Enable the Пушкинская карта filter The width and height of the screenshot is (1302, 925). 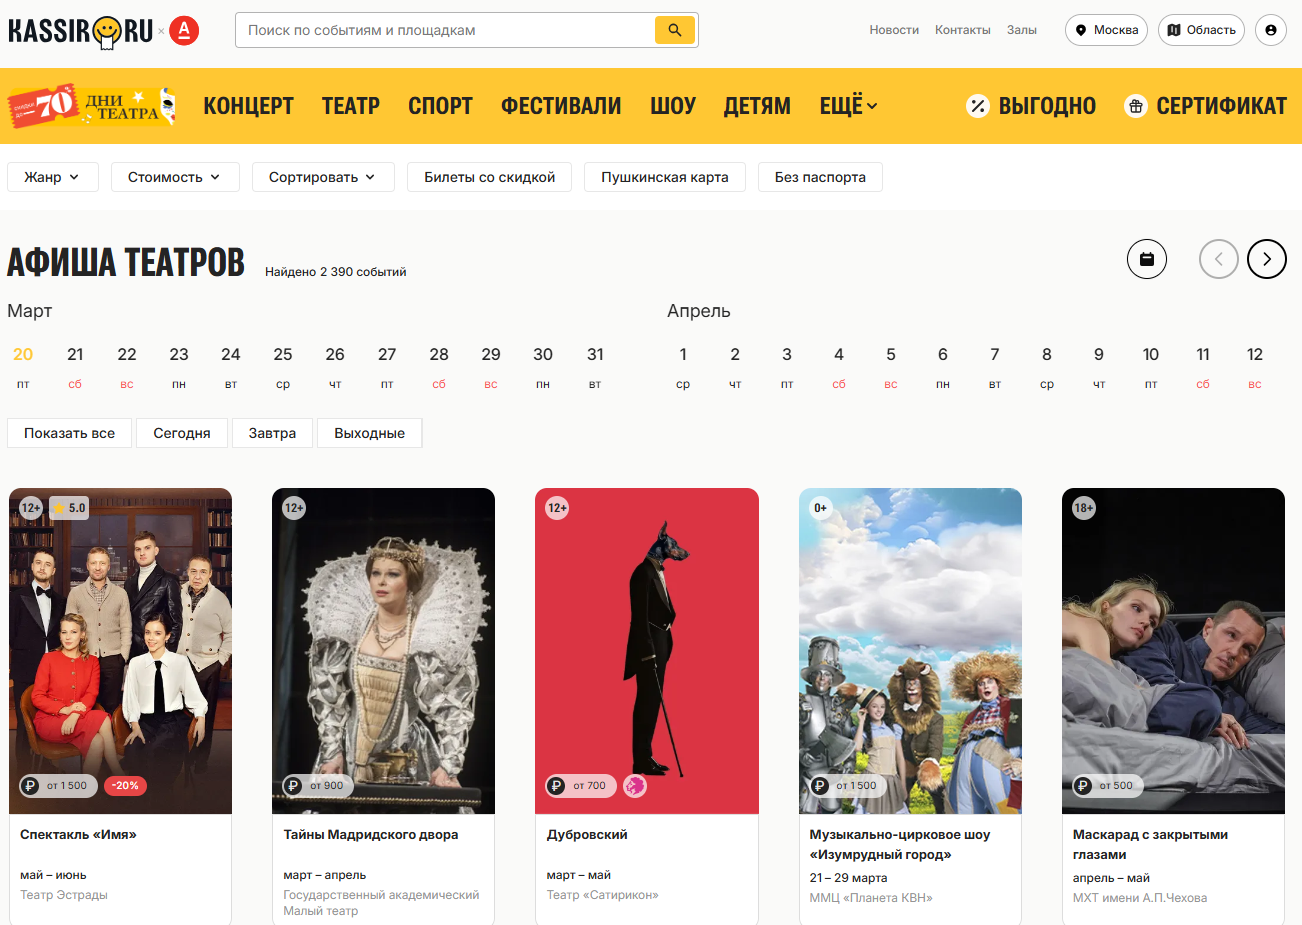tap(664, 177)
